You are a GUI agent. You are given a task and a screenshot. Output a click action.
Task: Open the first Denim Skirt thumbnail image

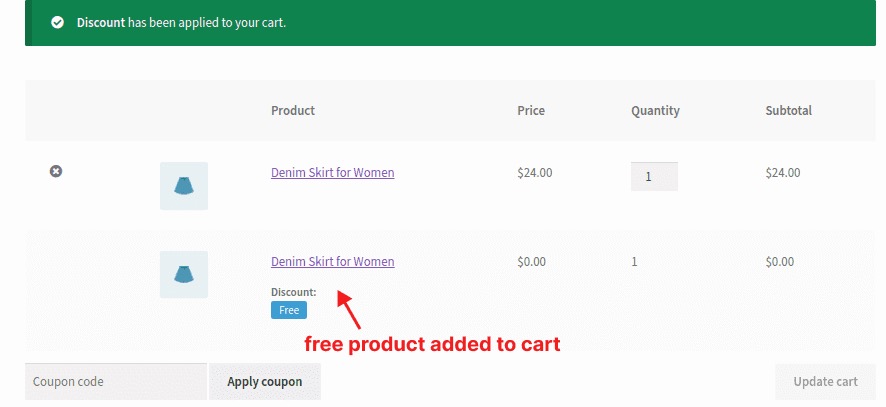pyautogui.click(x=184, y=186)
